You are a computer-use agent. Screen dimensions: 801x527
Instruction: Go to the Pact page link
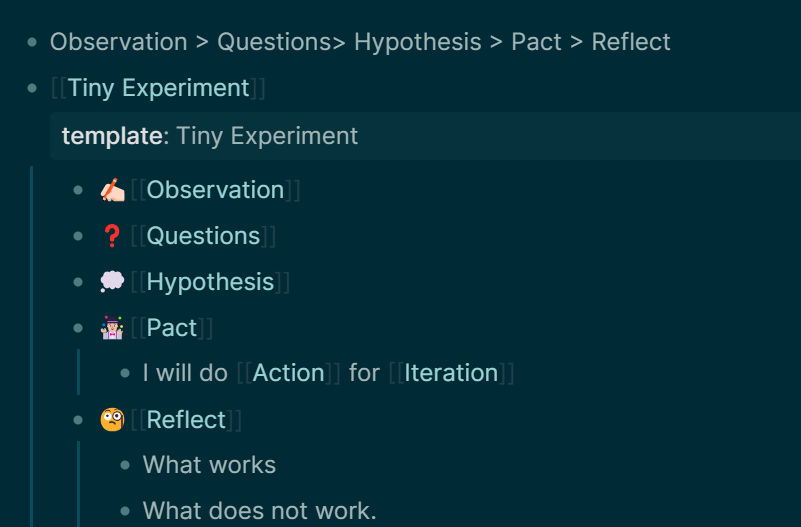coord(172,328)
